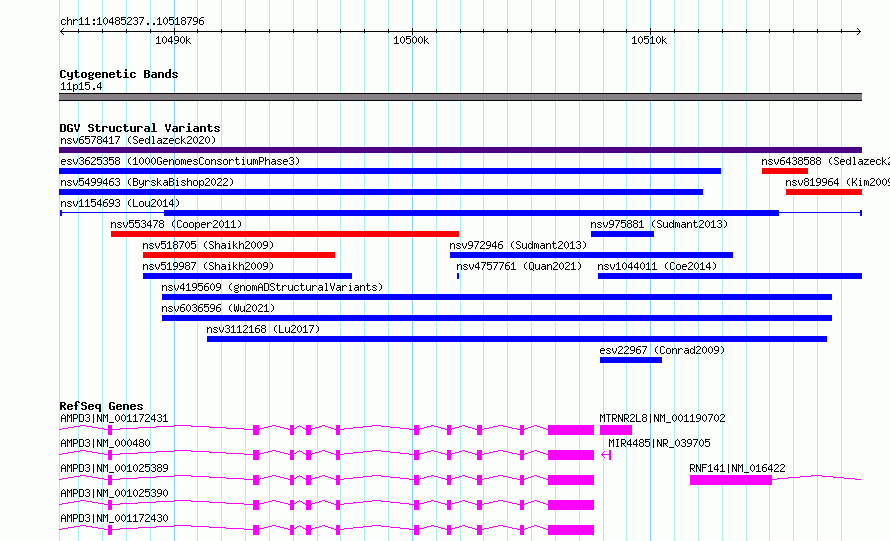This screenshot has width=890, height=541.
Task: Open the nsv518705 (Shaikh2009) label
Action: pos(208,245)
